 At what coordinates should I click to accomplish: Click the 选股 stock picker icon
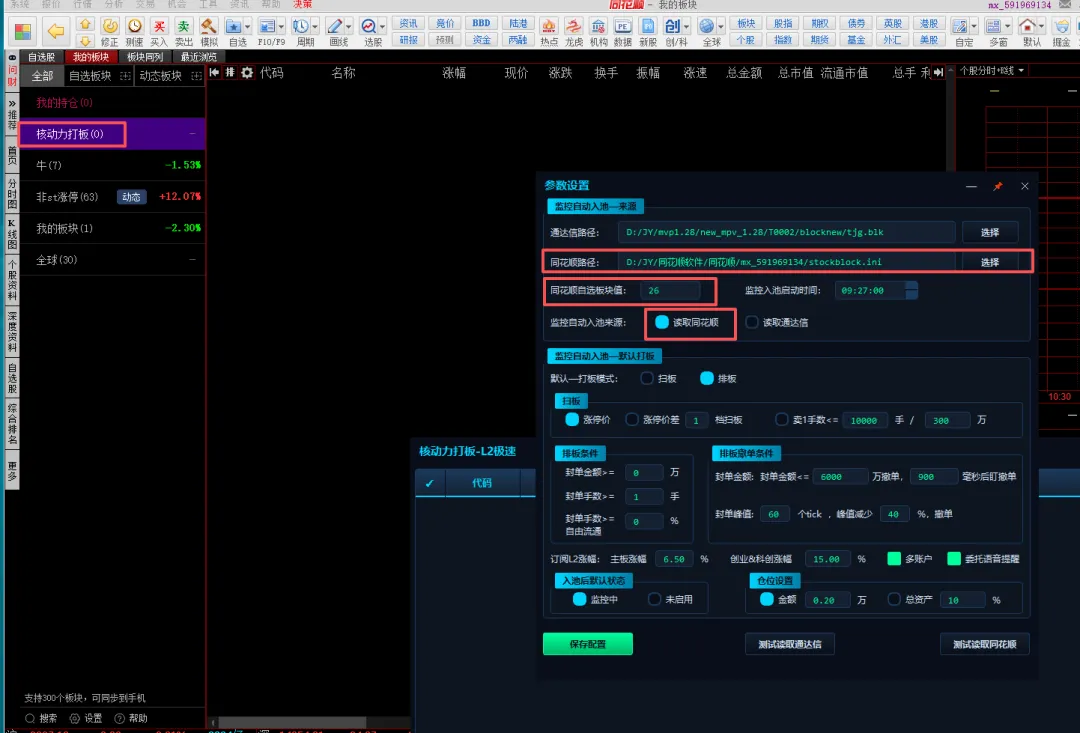click(x=368, y=27)
